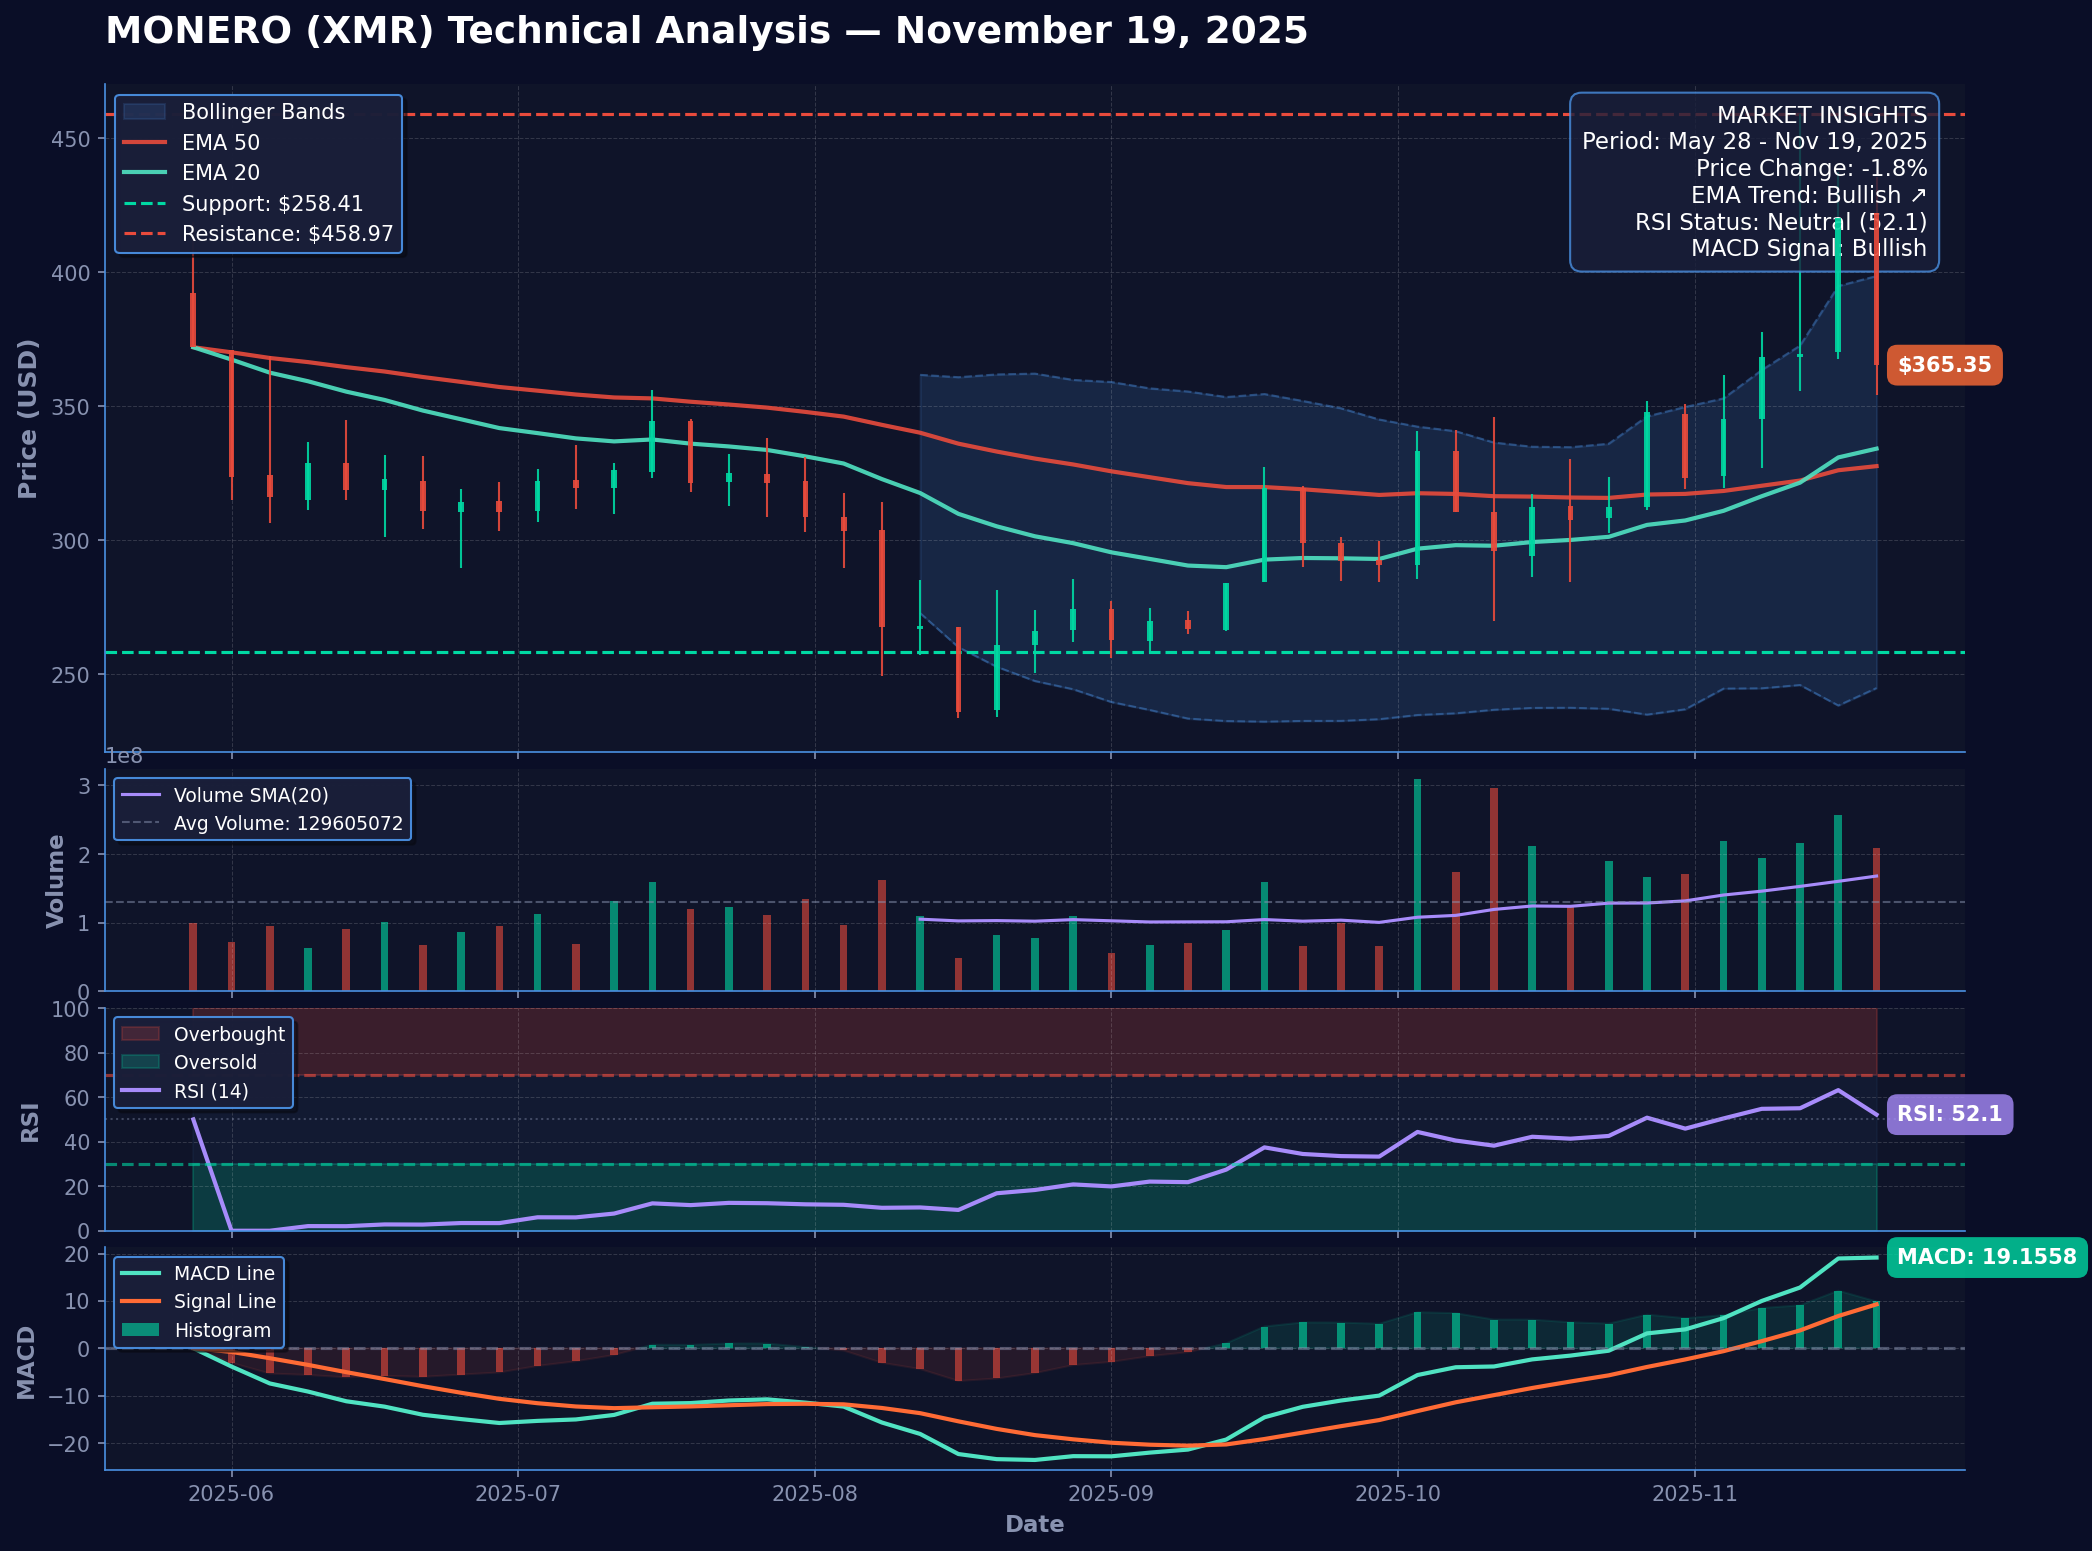The width and height of the screenshot is (2092, 1551).
Task: Click the Overbought legend swatch
Action: point(140,1034)
